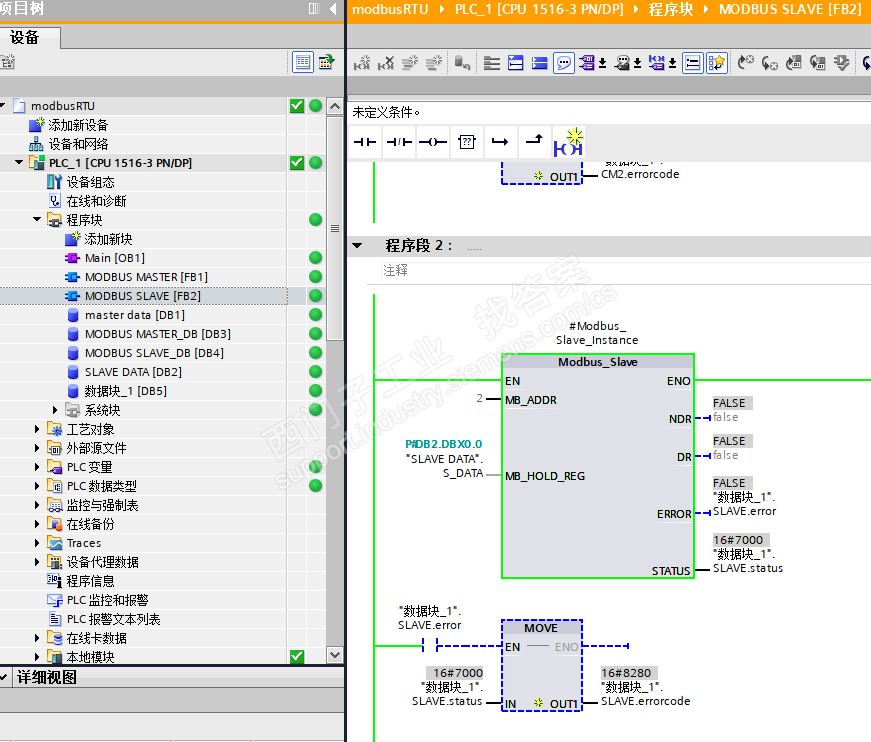Insert an output coil instruction
Image resolution: width=871 pixels, height=742 pixels.
tap(432, 142)
